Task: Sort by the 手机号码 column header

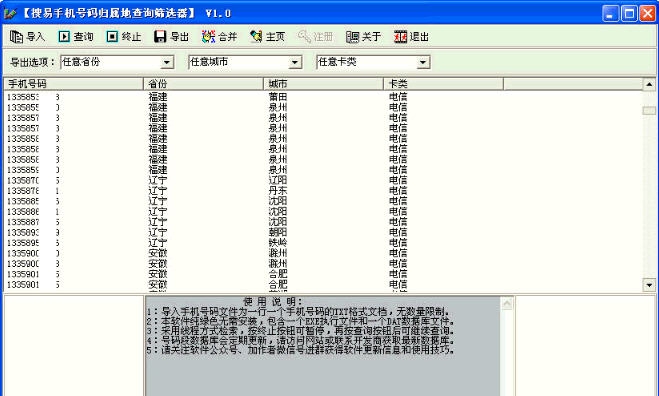Action: (x=73, y=84)
